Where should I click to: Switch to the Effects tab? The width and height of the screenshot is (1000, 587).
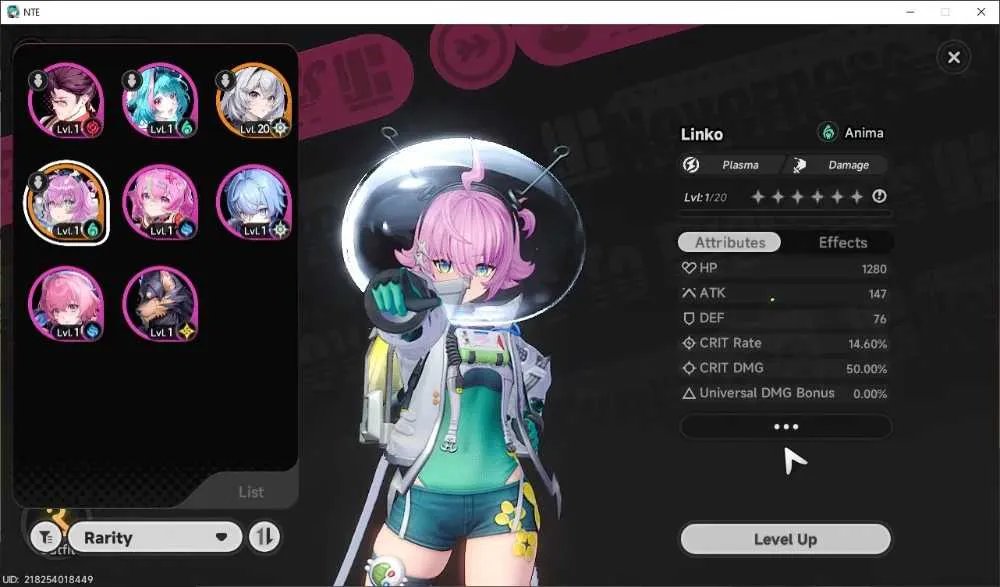(842, 242)
